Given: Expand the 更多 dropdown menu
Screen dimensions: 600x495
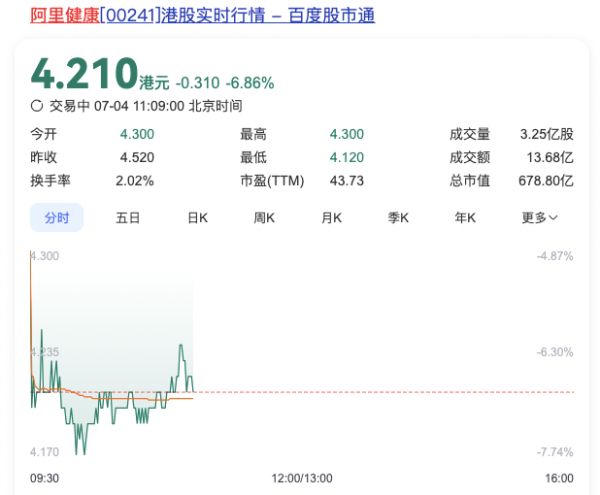Looking at the screenshot, I should (x=539, y=217).
